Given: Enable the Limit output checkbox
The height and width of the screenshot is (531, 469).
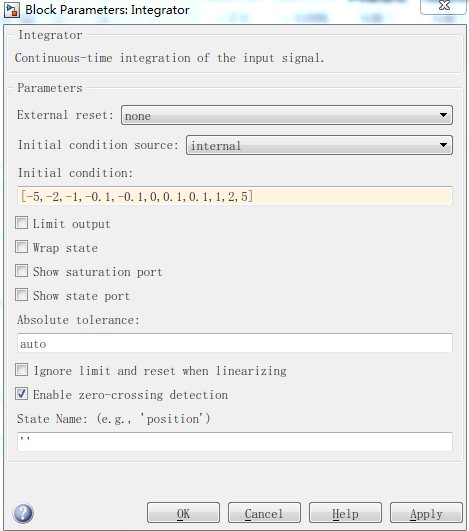Looking at the screenshot, I should (21, 223).
